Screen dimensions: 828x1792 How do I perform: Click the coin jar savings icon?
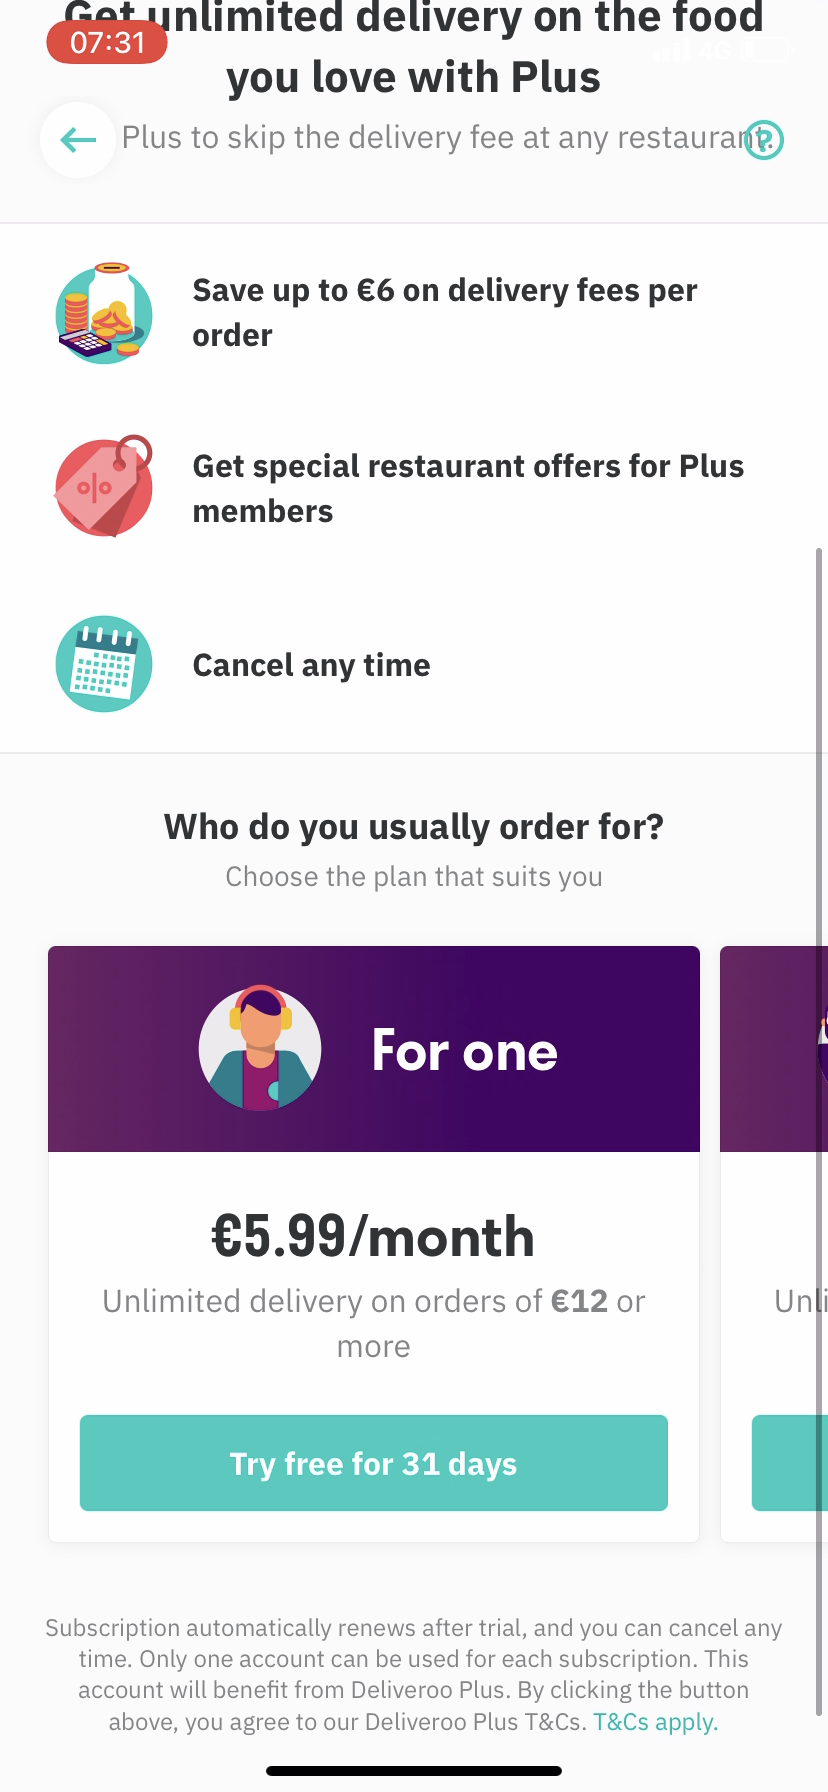tap(104, 313)
